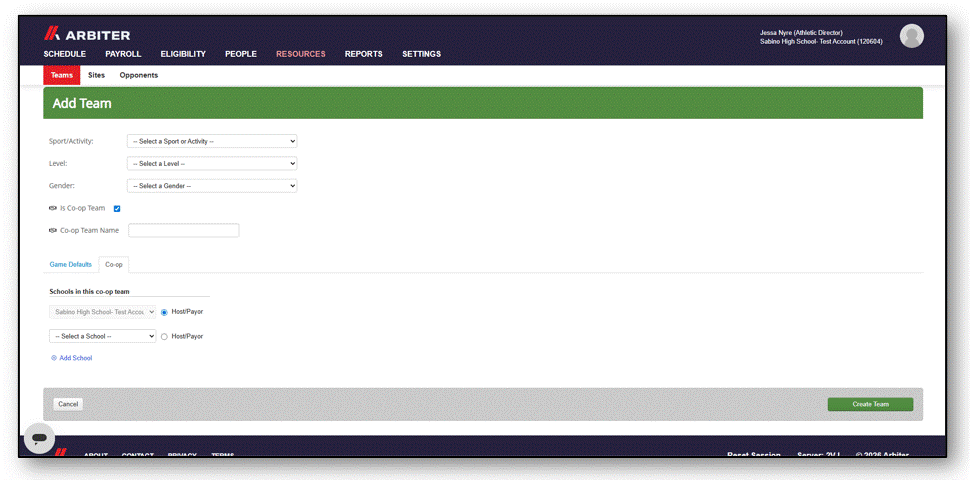Open the PAYROLL menu
Screen dimensions: 970x480
[x=123, y=54]
